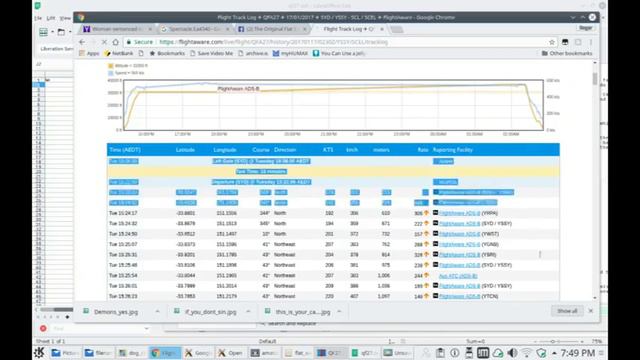Image resolution: width=640 pixels, height=360 pixels.
Task: Open downloaded file this_is_your_ca...jpg
Action: (303, 312)
